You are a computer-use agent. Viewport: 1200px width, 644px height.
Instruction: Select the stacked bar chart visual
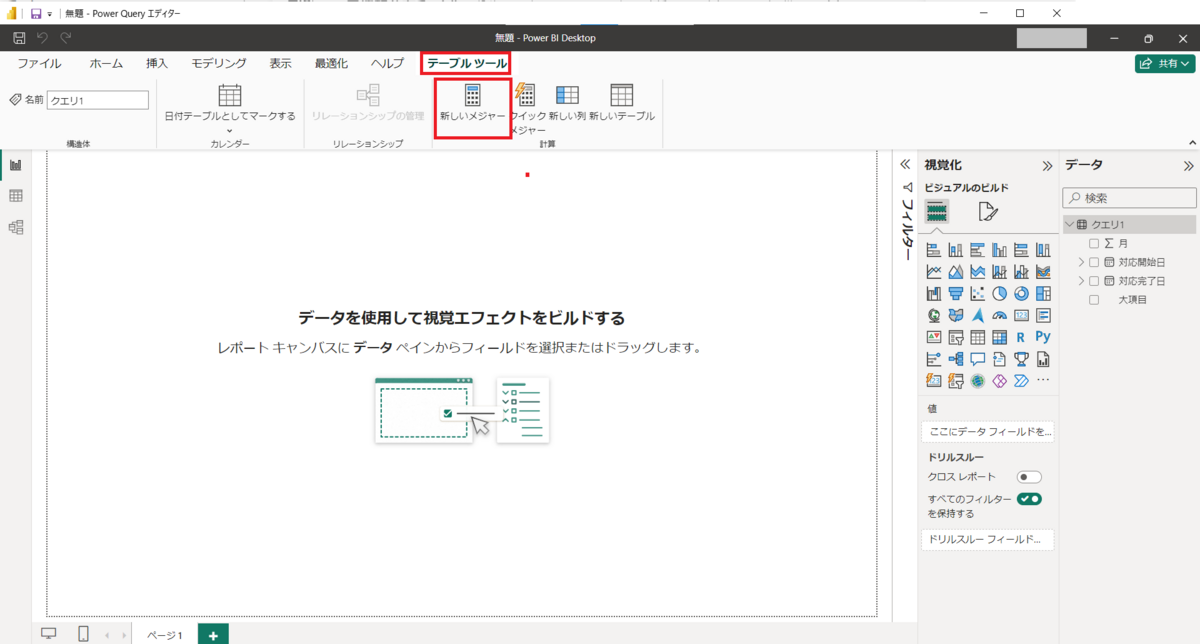coord(933,250)
